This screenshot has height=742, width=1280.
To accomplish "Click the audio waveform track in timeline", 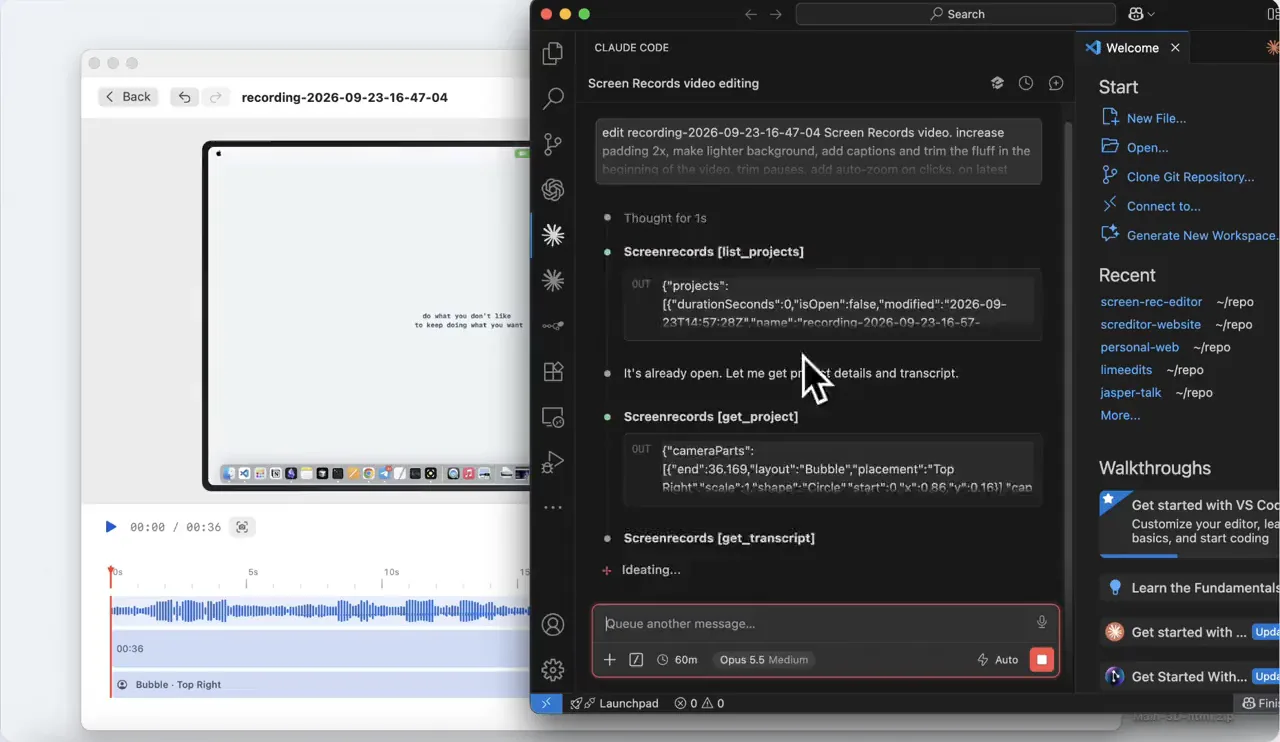I will [320, 610].
